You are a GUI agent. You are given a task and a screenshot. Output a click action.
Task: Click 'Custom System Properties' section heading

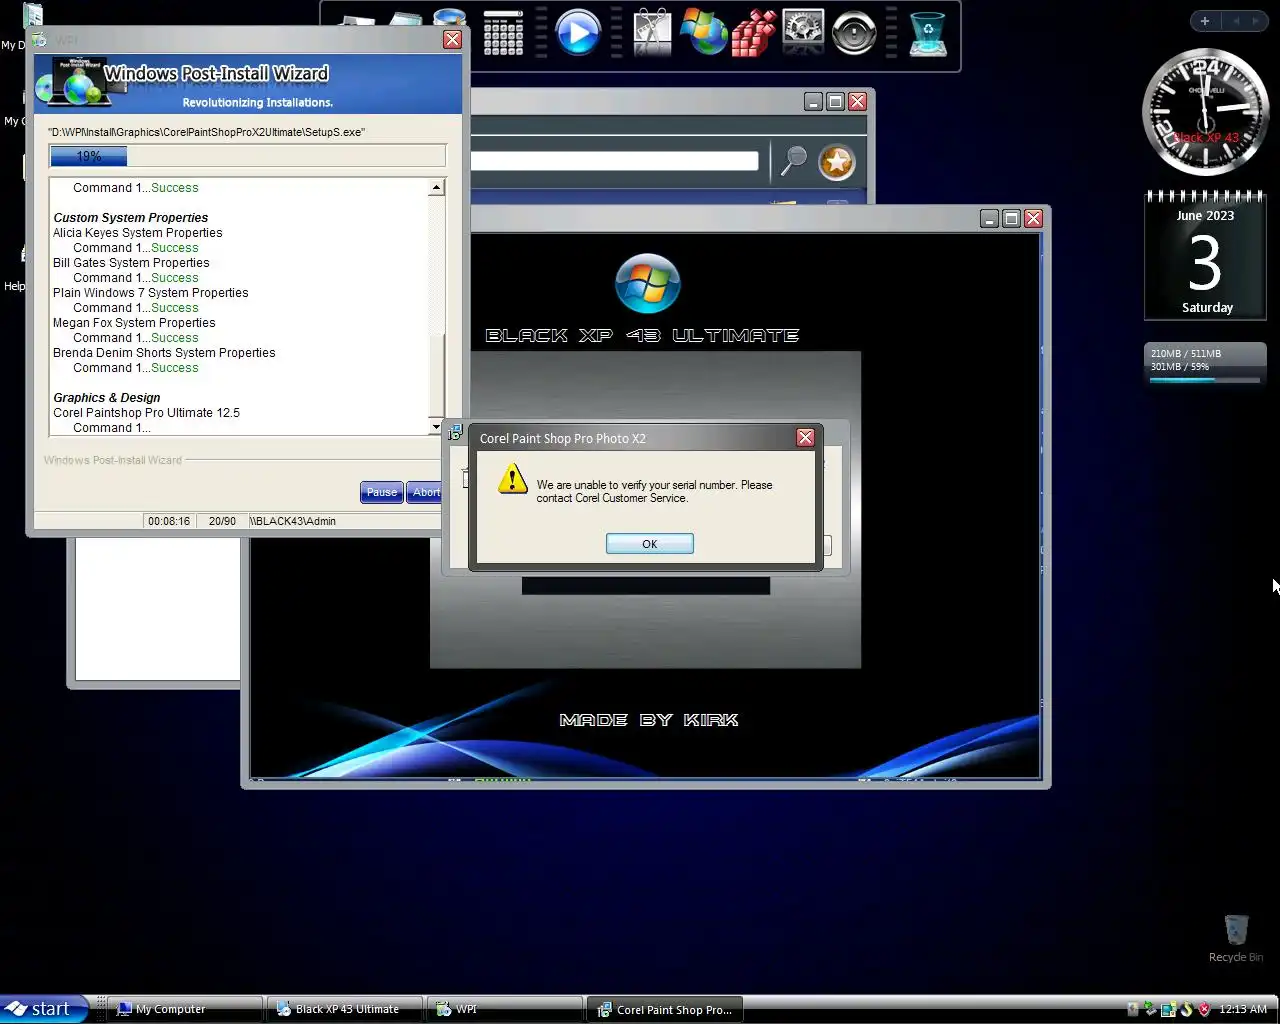(131, 217)
